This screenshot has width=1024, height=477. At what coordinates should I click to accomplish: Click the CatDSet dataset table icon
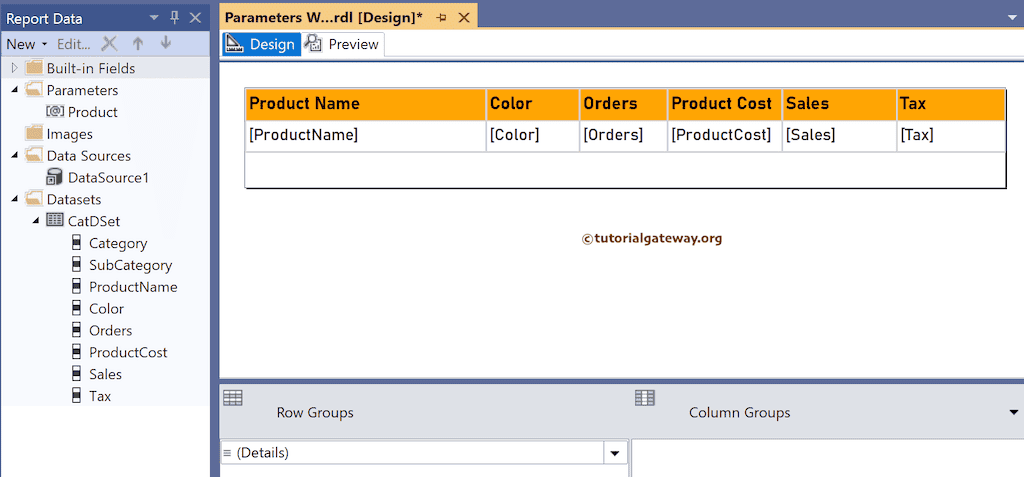55,221
